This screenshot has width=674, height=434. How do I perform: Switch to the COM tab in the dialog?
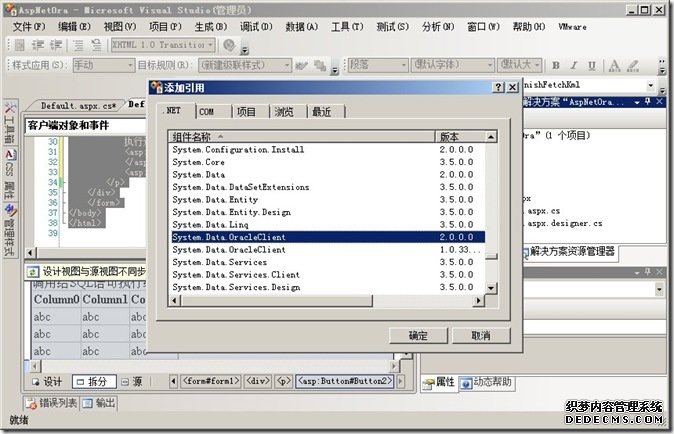coord(206,112)
